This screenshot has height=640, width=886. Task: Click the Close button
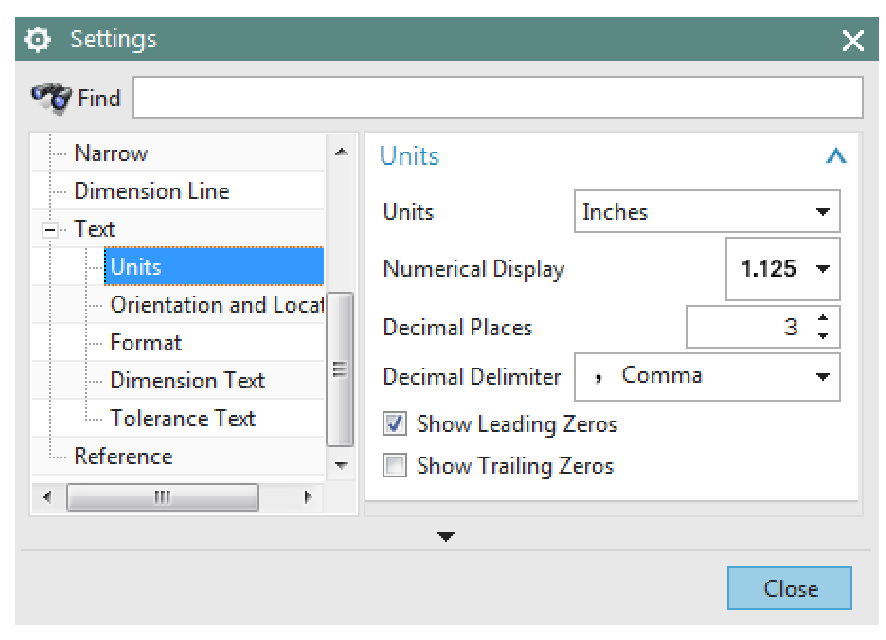coord(789,588)
